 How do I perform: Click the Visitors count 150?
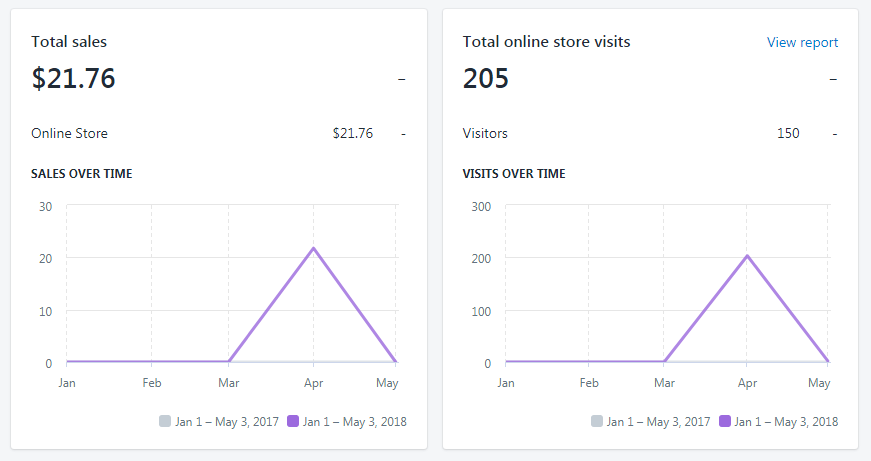pos(788,133)
